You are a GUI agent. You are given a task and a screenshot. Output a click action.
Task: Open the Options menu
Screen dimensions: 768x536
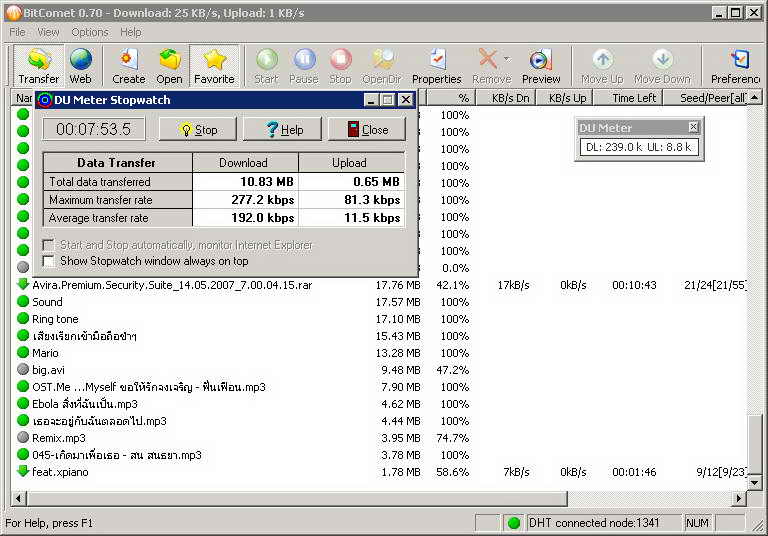click(x=90, y=32)
